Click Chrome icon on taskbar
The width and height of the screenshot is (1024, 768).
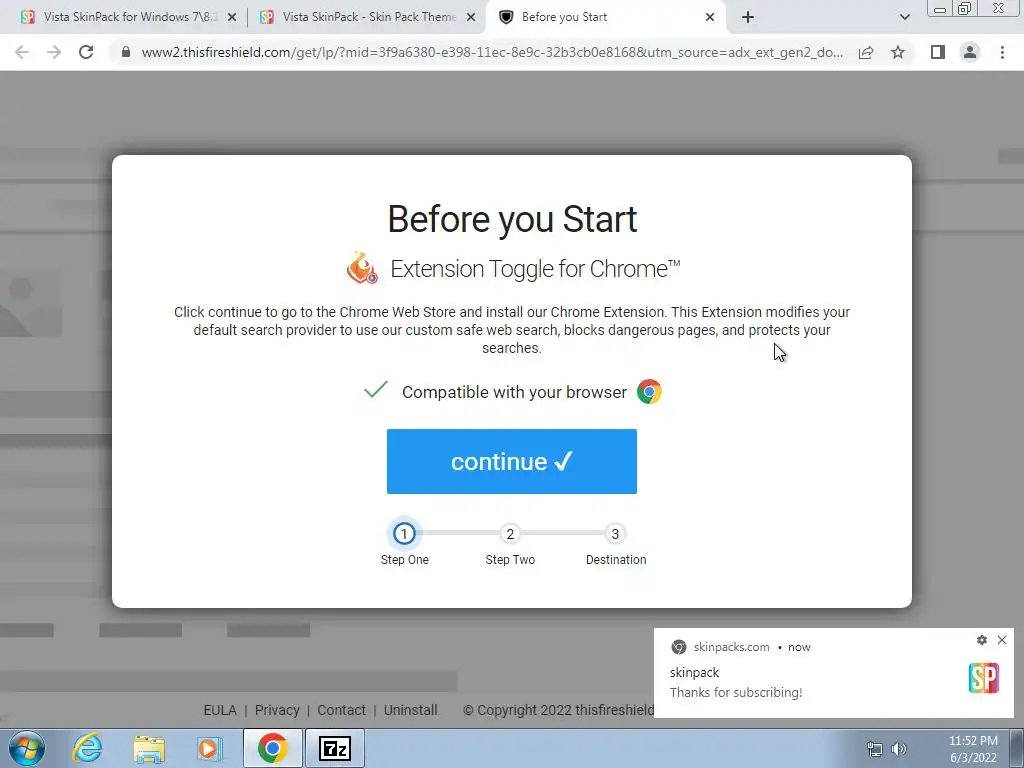pyautogui.click(x=272, y=748)
